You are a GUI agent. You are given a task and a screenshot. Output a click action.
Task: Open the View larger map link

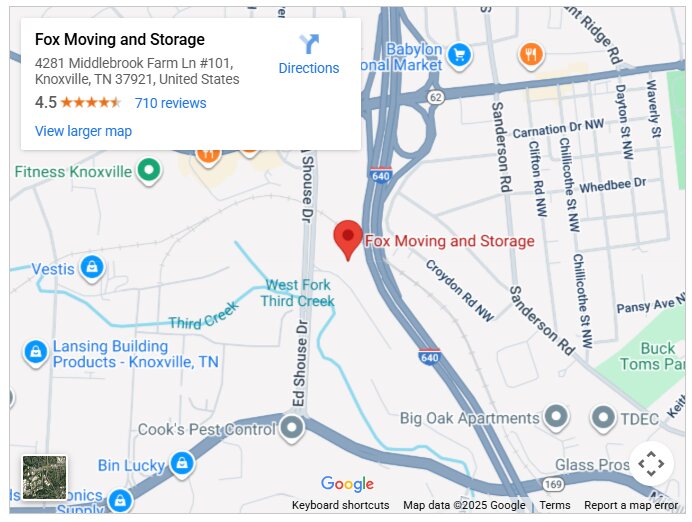click(83, 131)
